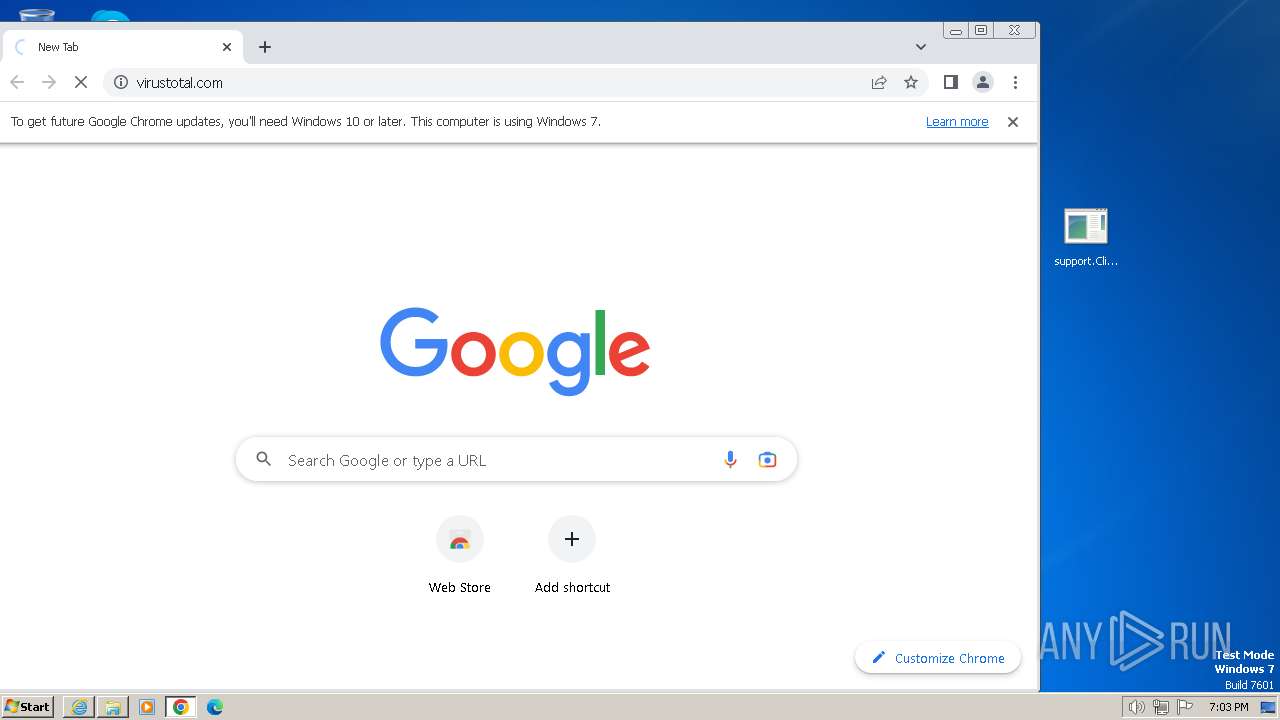
Task: Dismiss the Chrome update info bar
Action: (1013, 122)
